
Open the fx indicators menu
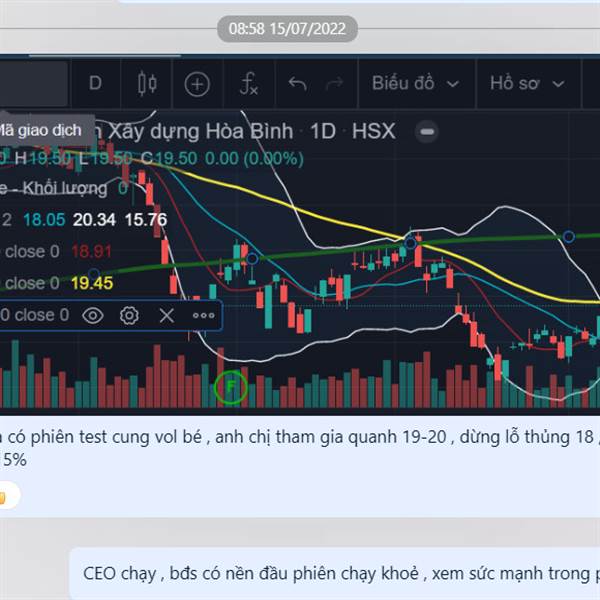tap(249, 84)
